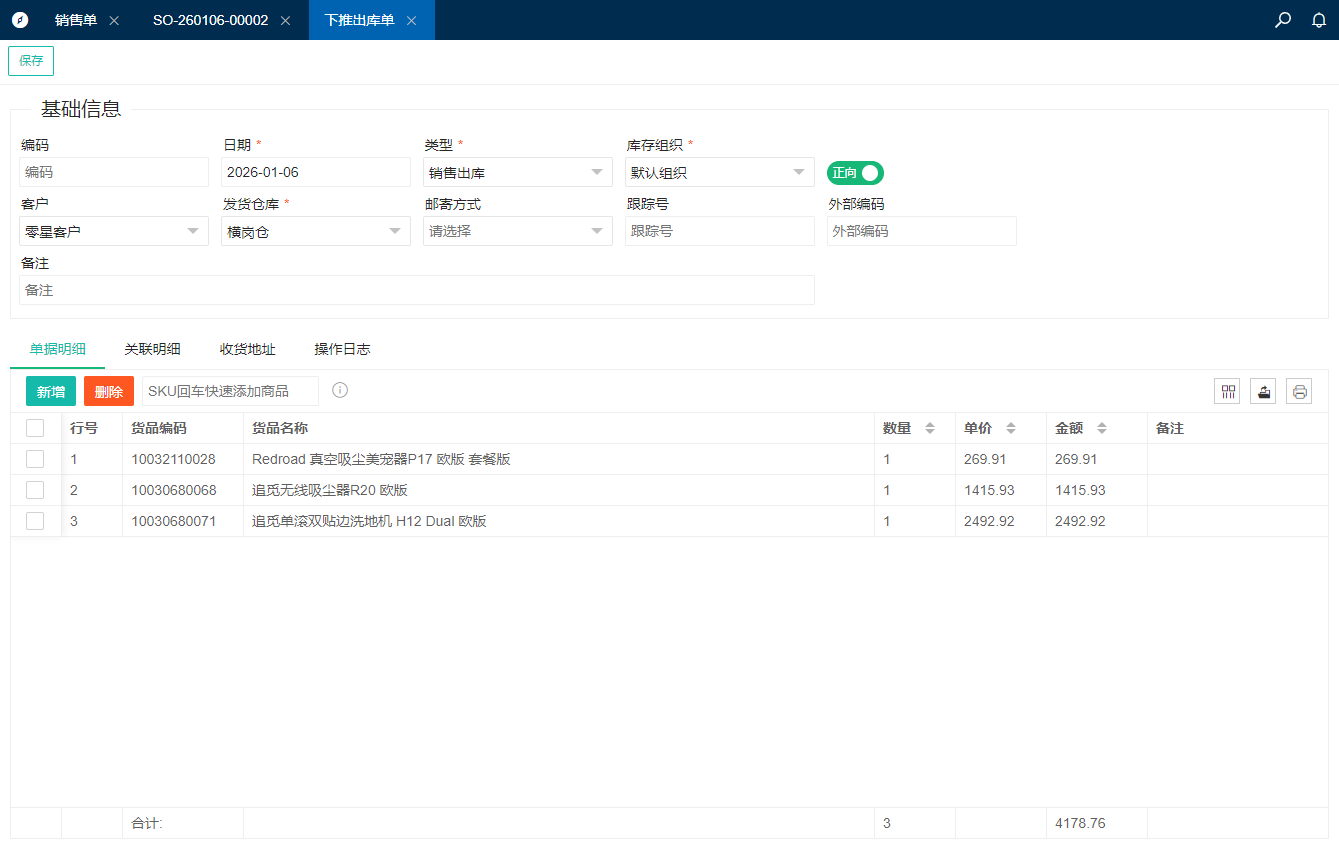Click the 保存 button

[x=31, y=61]
